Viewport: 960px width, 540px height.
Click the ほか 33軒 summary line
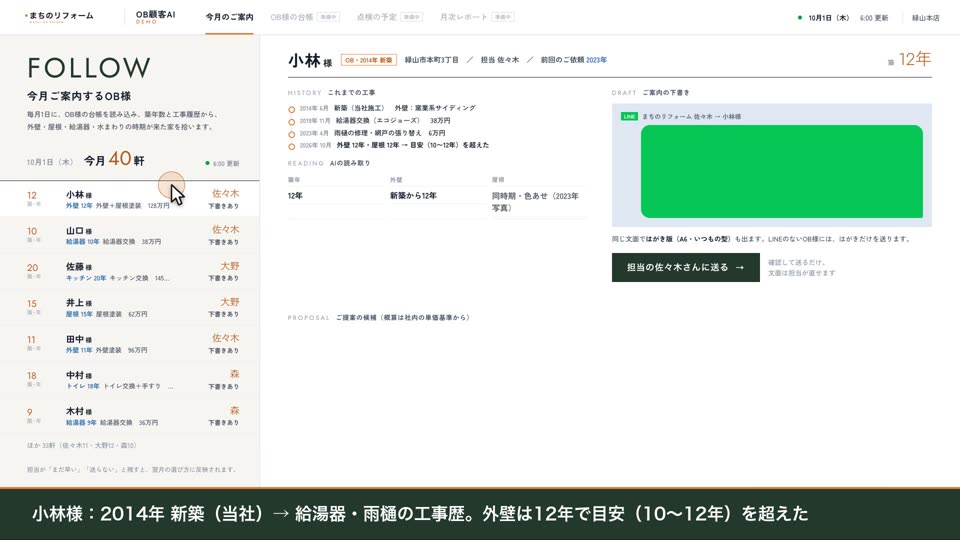point(81,445)
